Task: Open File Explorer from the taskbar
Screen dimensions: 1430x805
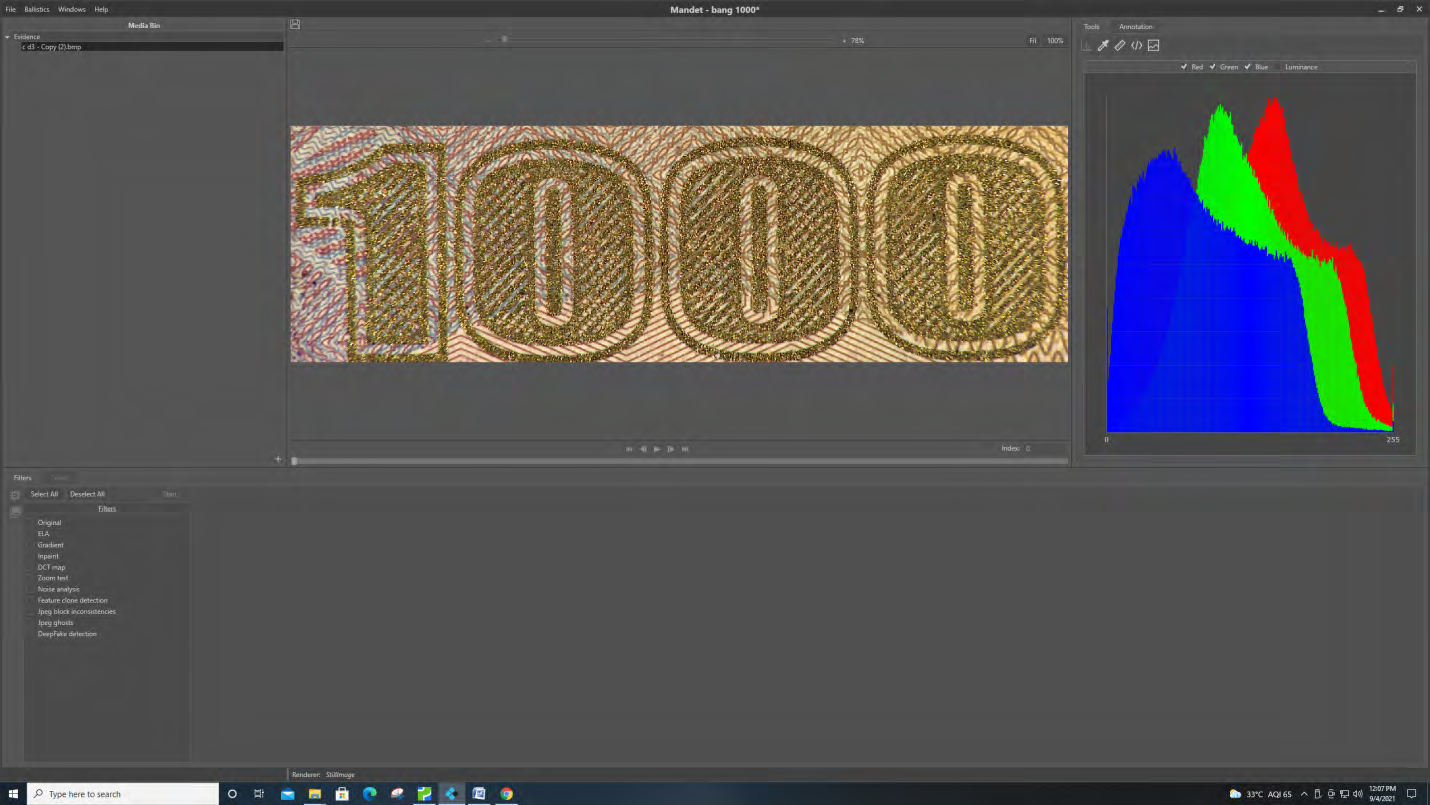Action: click(x=314, y=794)
